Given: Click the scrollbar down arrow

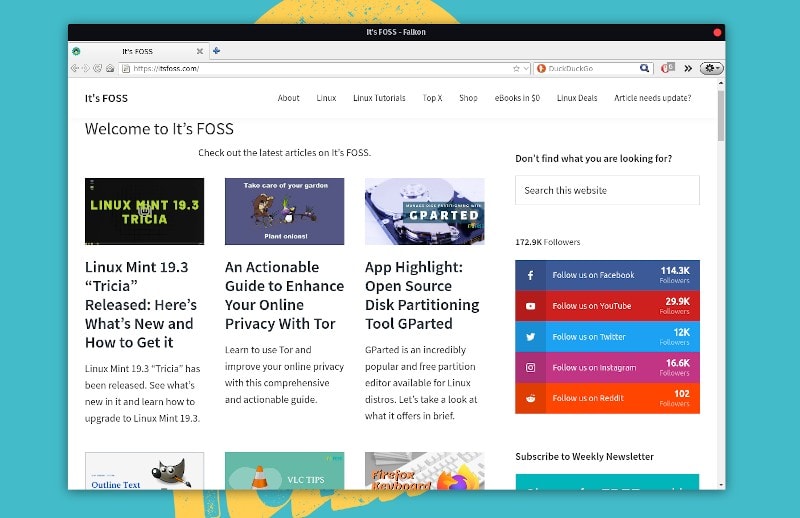Looking at the screenshot, I should click(x=720, y=485).
